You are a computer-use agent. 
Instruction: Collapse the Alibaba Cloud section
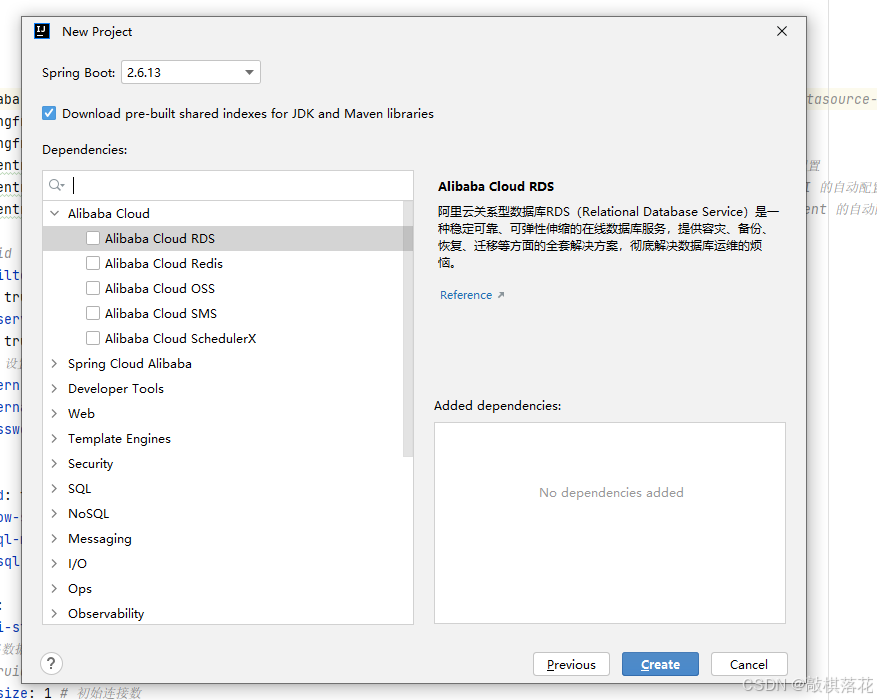tap(54, 213)
